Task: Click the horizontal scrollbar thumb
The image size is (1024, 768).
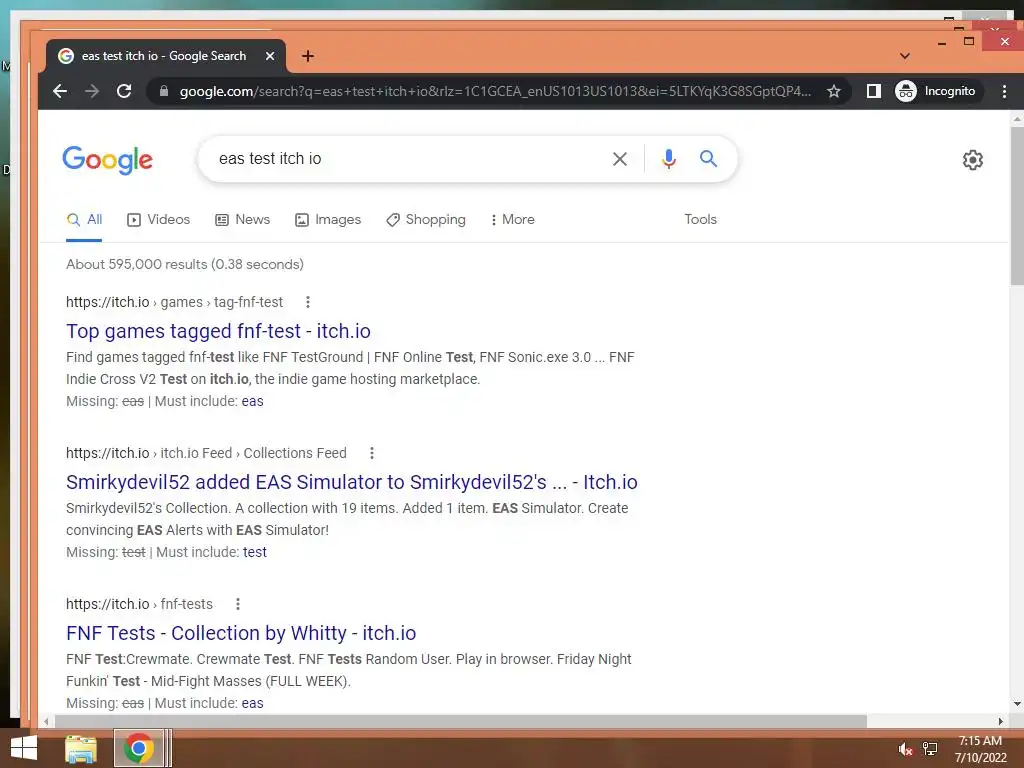Action: [x=460, y=721]
